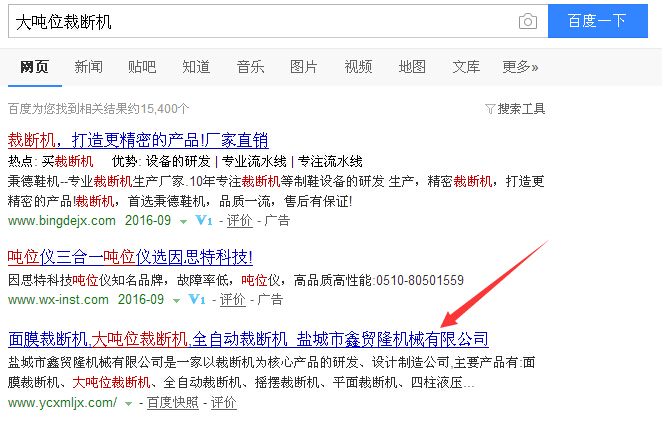Click V1 badge on bingdejx.com result
662x422 pixels.
(200, 220)
